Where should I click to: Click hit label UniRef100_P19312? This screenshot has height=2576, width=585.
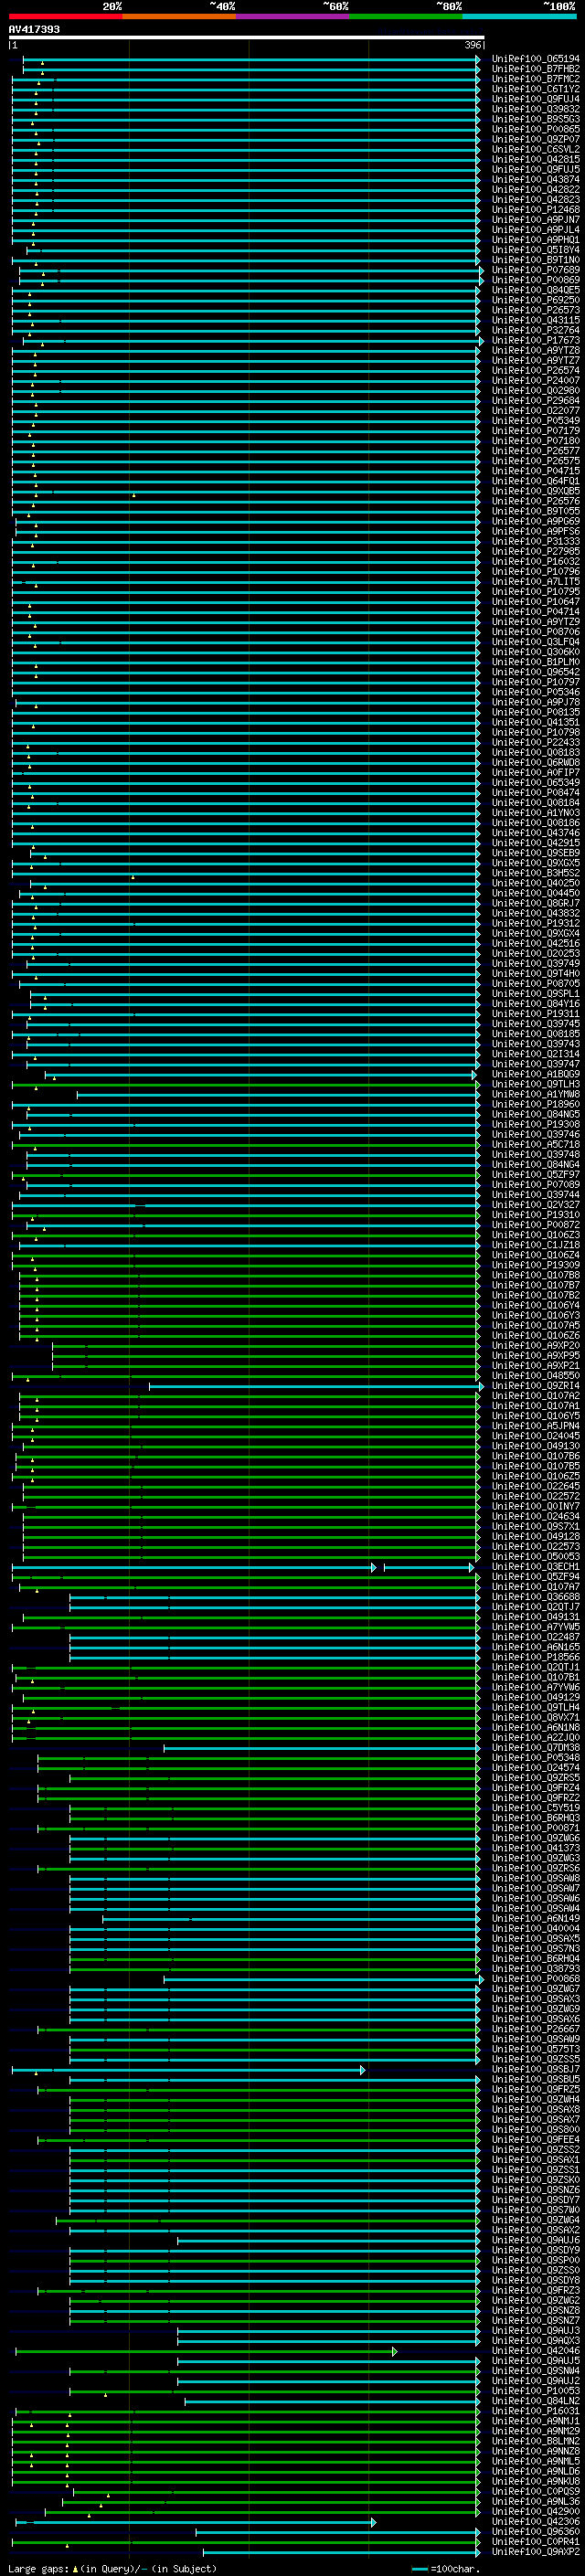[535, 923]
